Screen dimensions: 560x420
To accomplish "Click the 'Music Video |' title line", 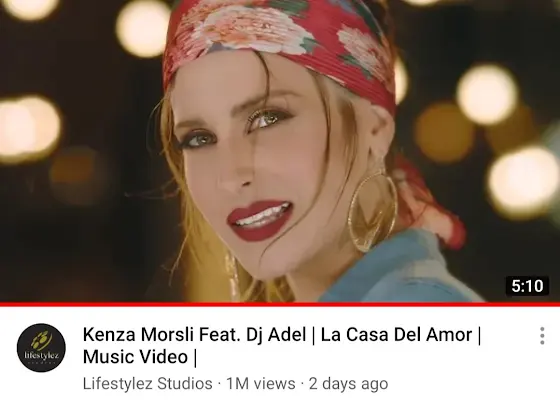I will 140,356.
